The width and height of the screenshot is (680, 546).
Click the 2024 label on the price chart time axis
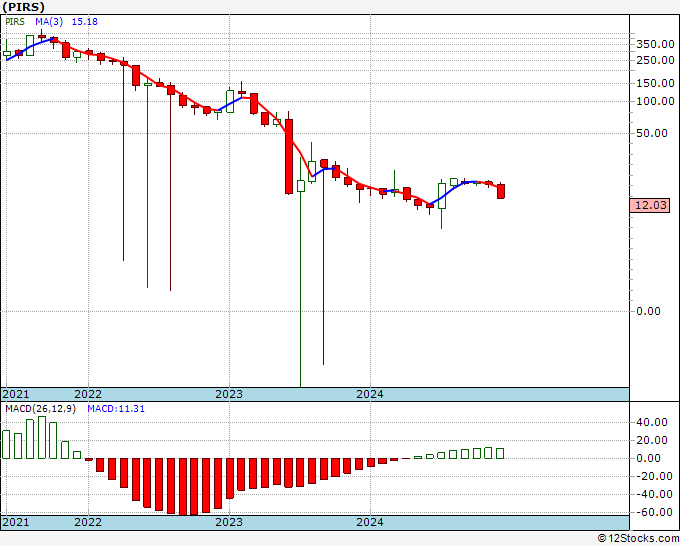point(370,394)
